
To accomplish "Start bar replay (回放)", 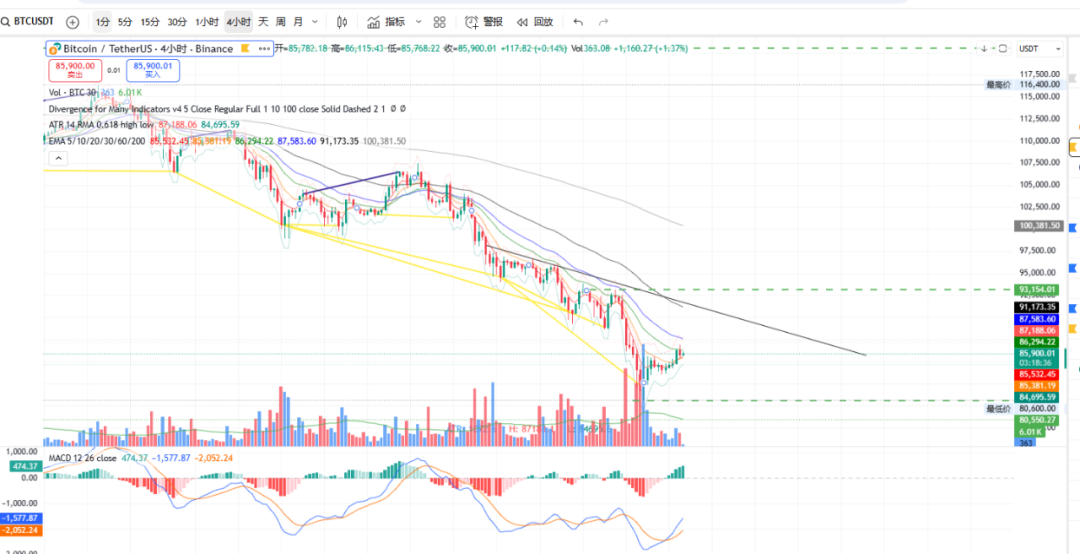I will click(x=535, y=21).
